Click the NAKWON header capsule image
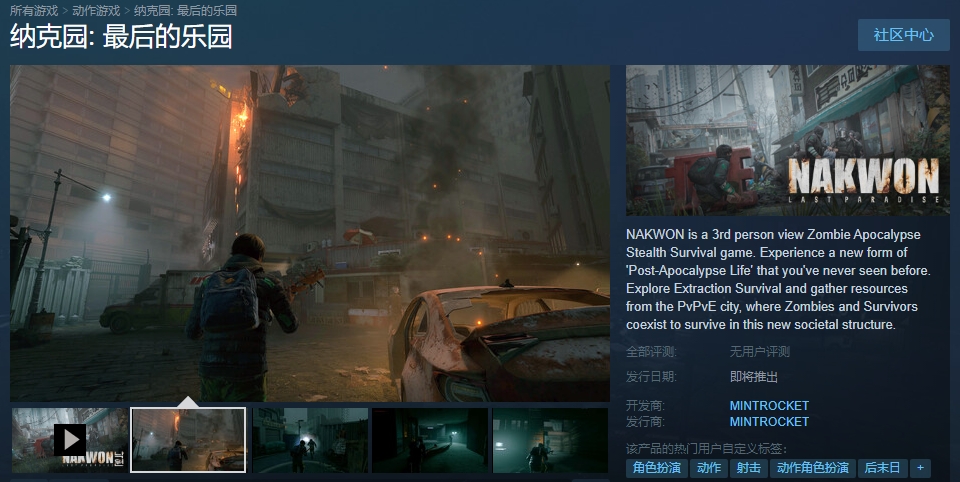This screenshot has height=482, width=960. point(787,140)
